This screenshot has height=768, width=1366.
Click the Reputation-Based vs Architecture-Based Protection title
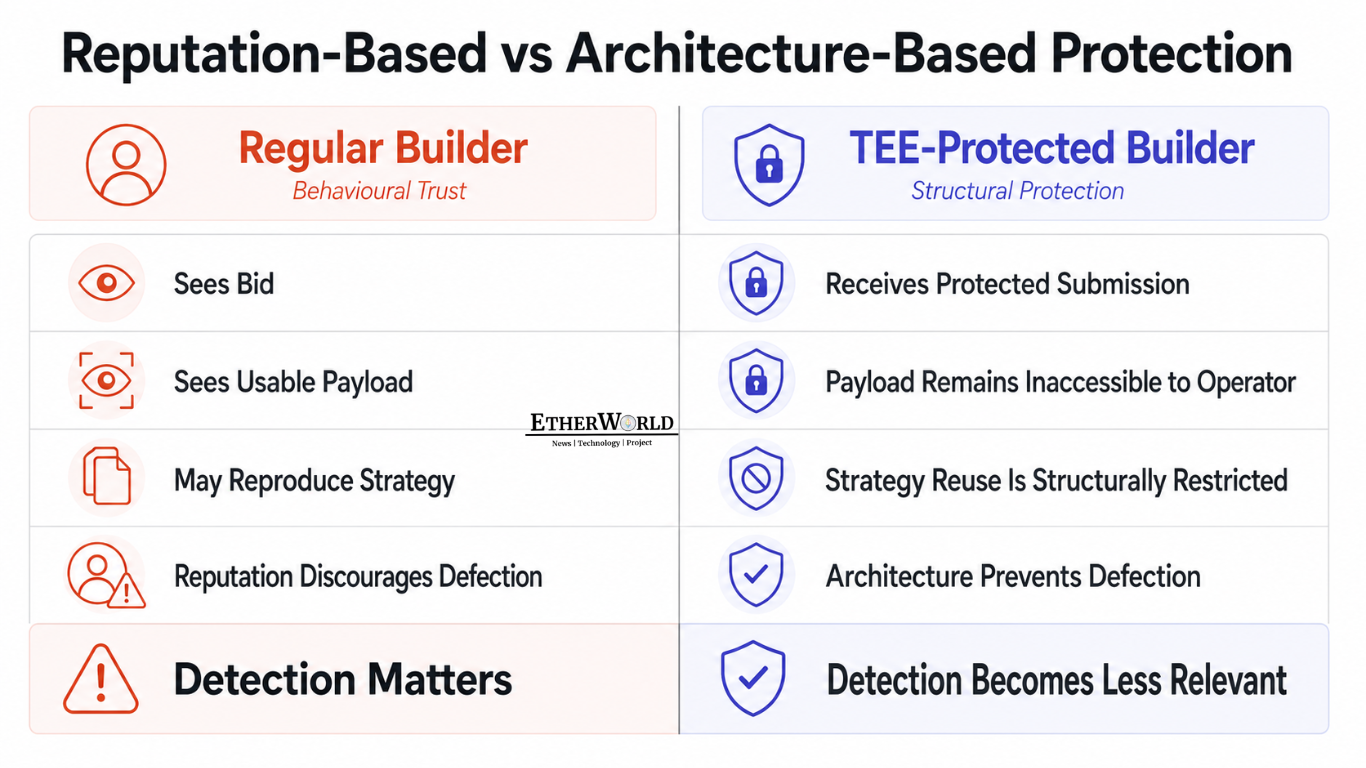tap(677, 54)
